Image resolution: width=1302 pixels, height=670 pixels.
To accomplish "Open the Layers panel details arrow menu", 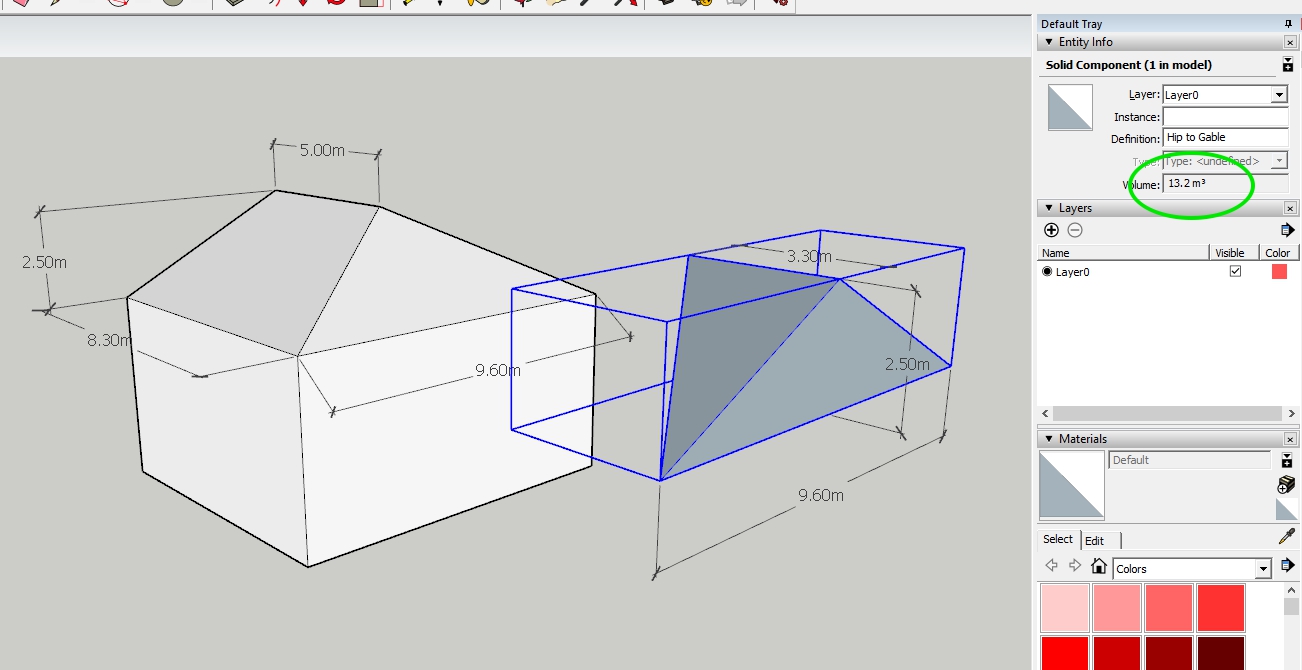I will point(1288,230).
